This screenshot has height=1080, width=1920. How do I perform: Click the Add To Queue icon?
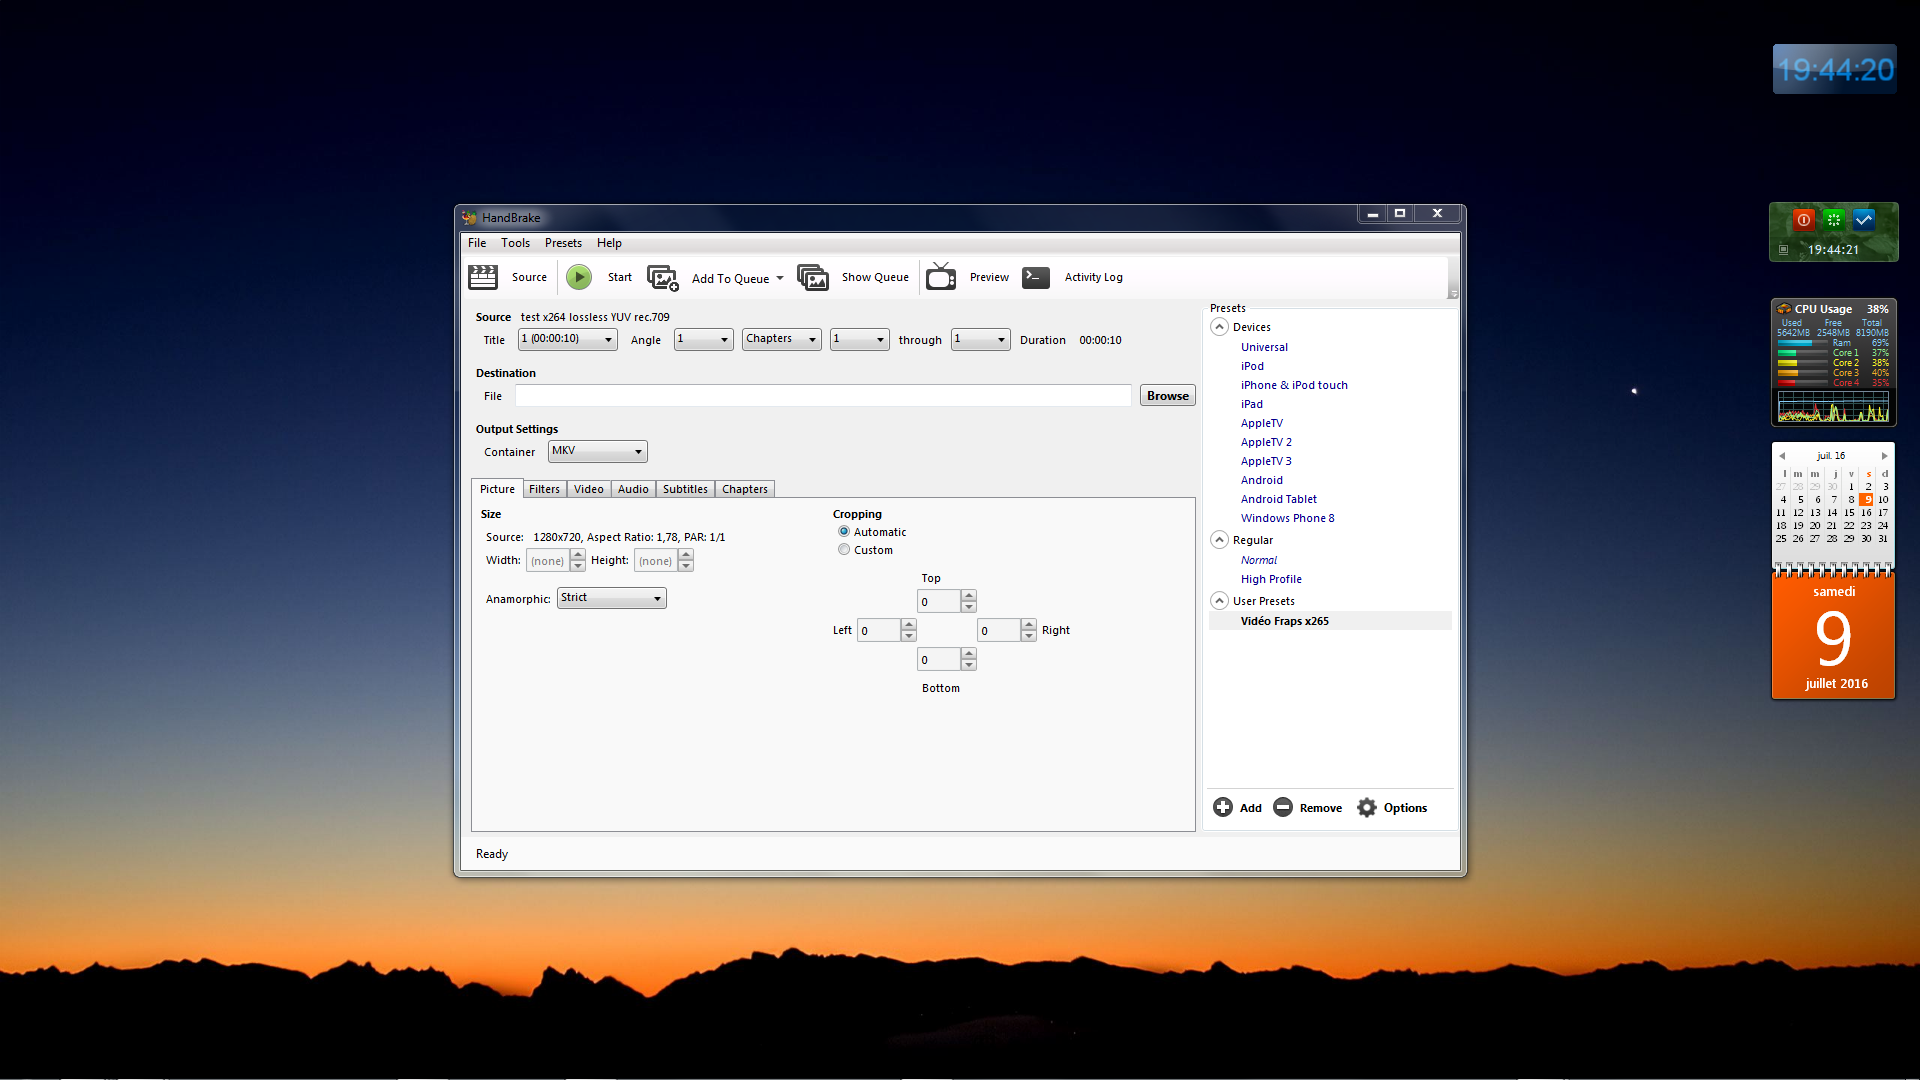point(665,277)
